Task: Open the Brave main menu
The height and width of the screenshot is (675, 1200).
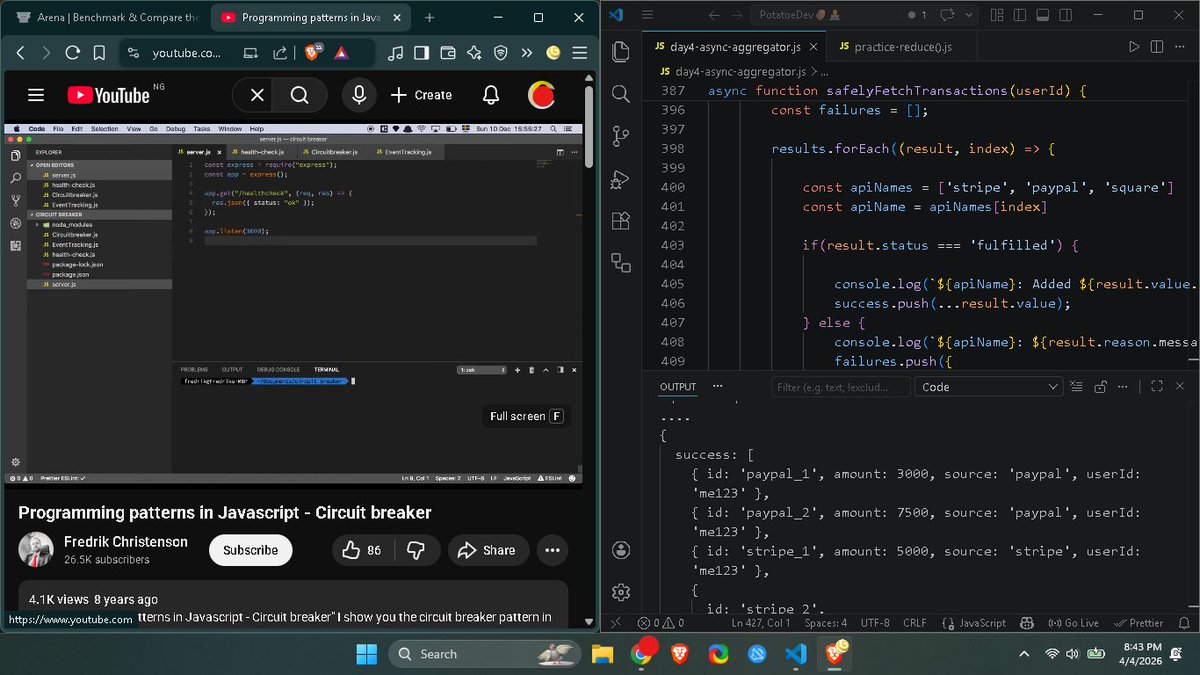Action: pos(579,53)
